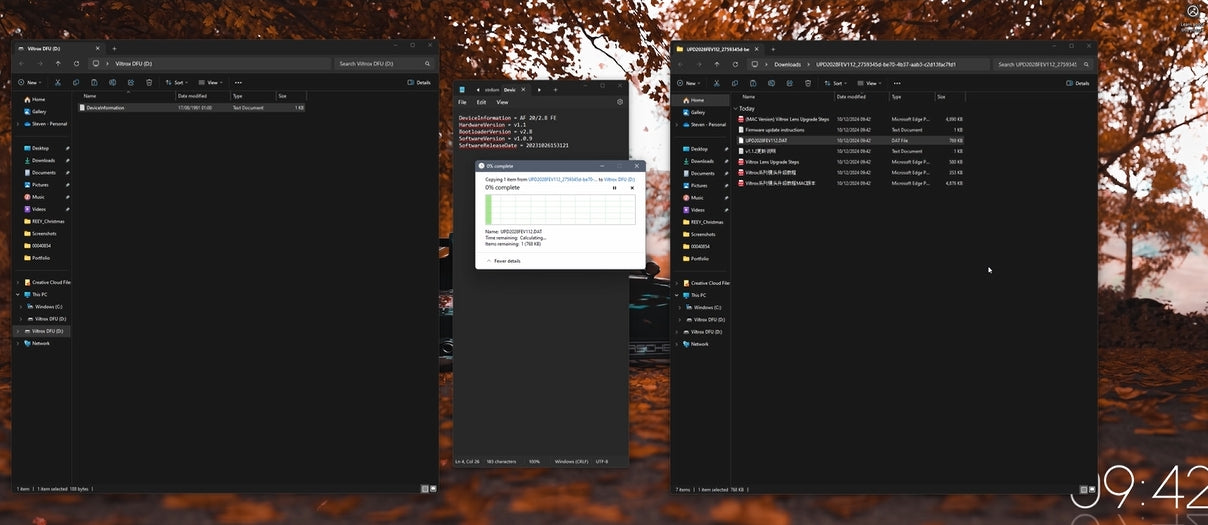Click the green copy progress graph
This screenshot has height=525, width=1208.
pos(560,209)
